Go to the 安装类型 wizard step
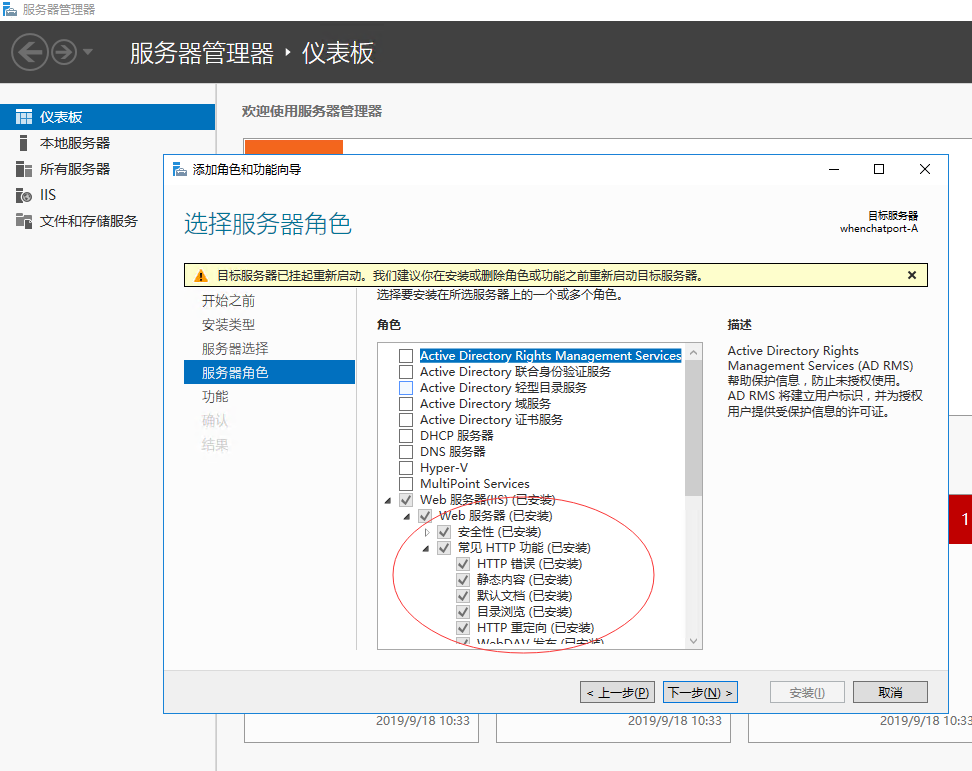This screenshot has height=771, width=972. pos(228,325)
